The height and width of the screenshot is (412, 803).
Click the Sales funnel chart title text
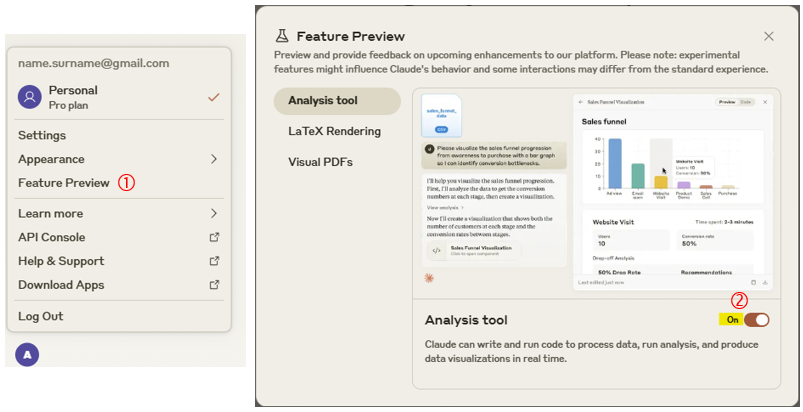604,121
